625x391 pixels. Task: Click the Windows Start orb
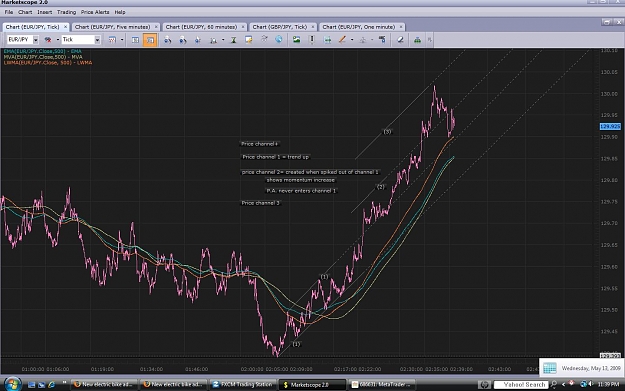pyautogui.click(x=12, y=384)
